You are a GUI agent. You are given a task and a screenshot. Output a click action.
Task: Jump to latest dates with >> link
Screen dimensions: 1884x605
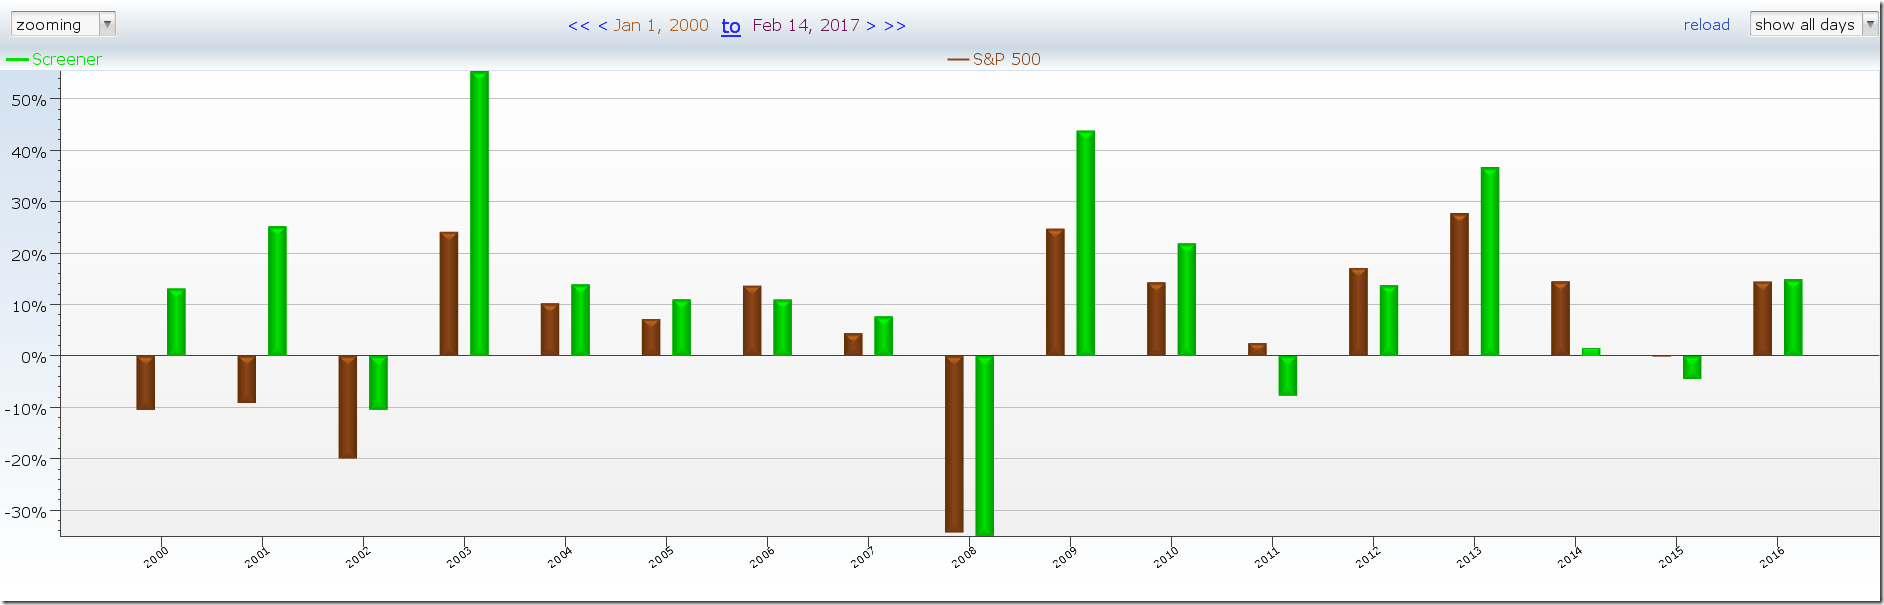coord(895,26)
